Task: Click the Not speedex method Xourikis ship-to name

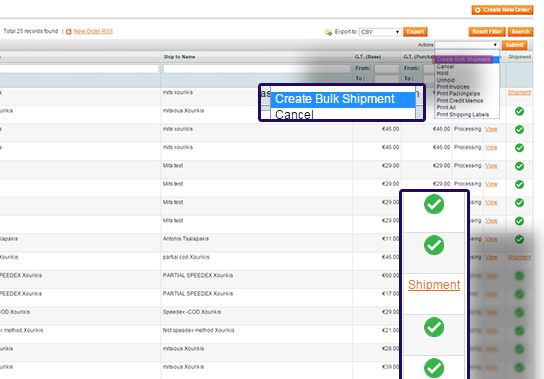Action: (198, 330)
